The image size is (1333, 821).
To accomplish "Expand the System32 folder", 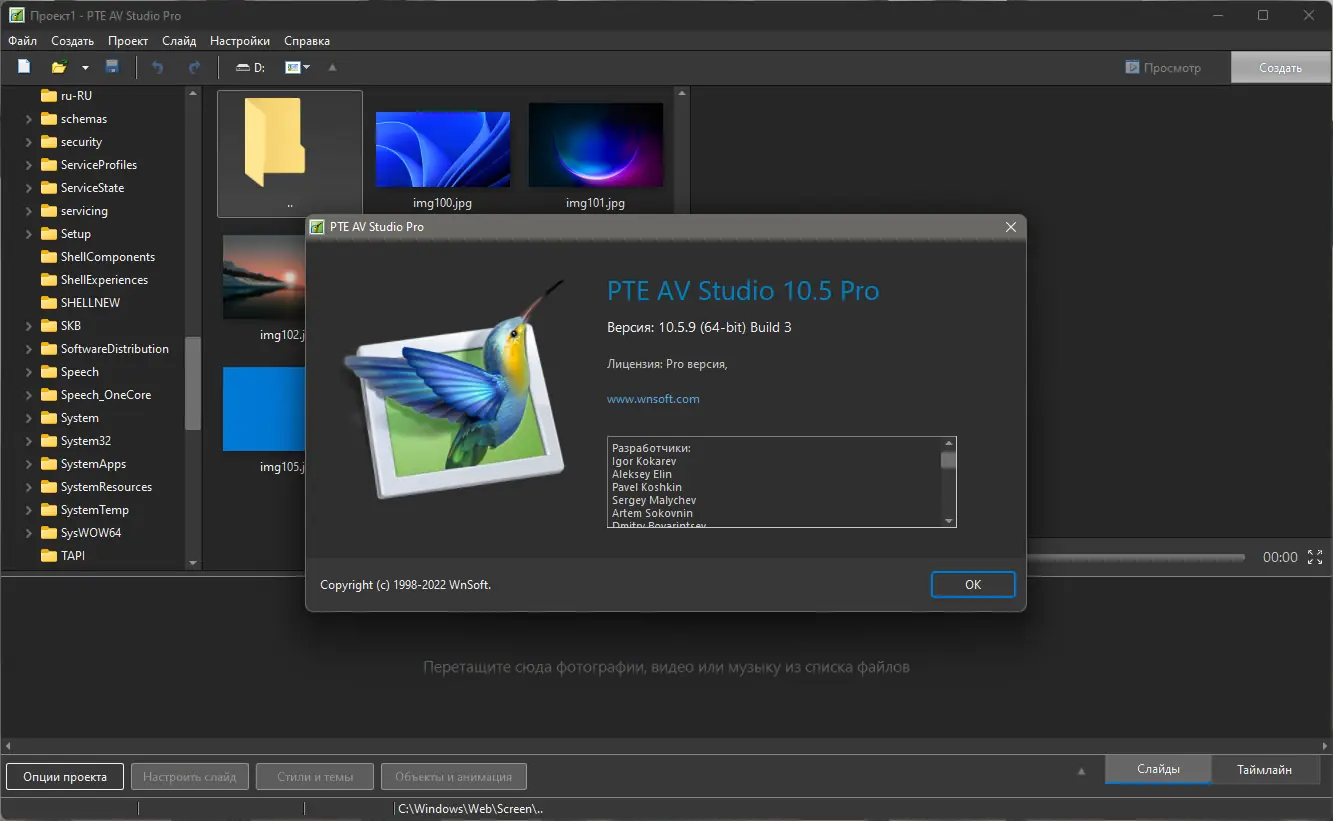I will 29,441.
